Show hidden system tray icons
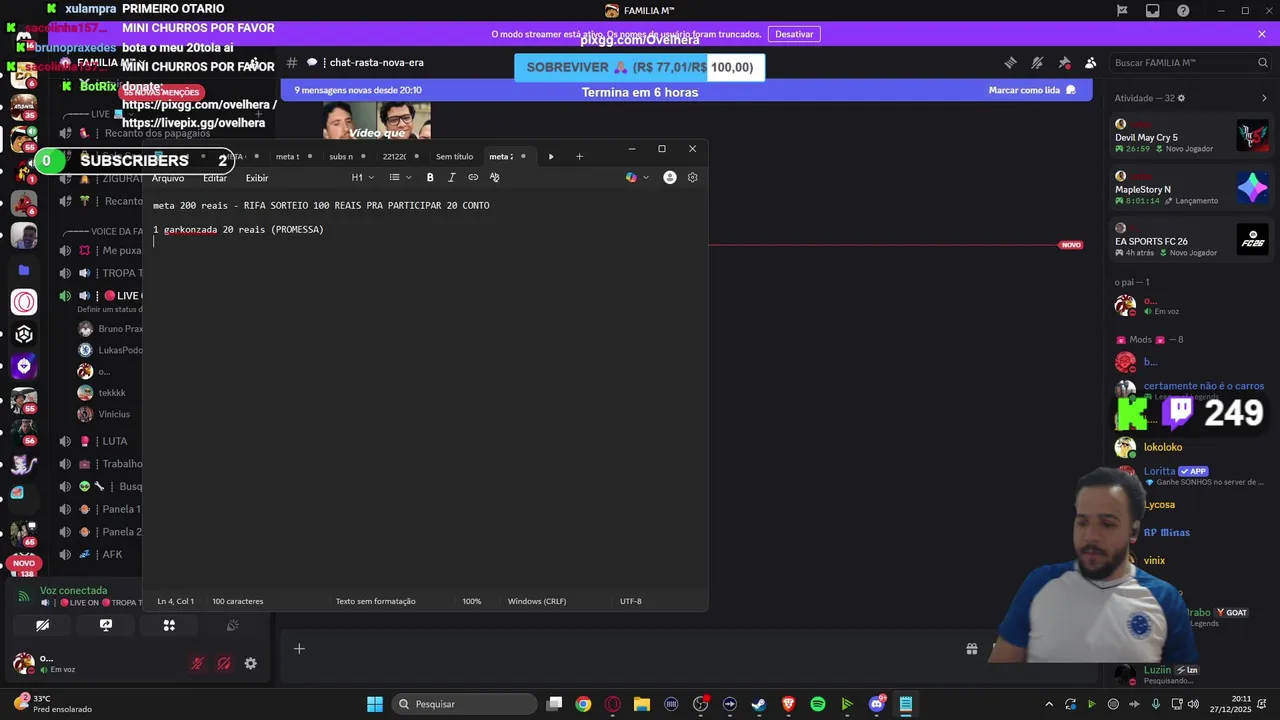This screenshot has height=720, width=1280. (1049, 704)
